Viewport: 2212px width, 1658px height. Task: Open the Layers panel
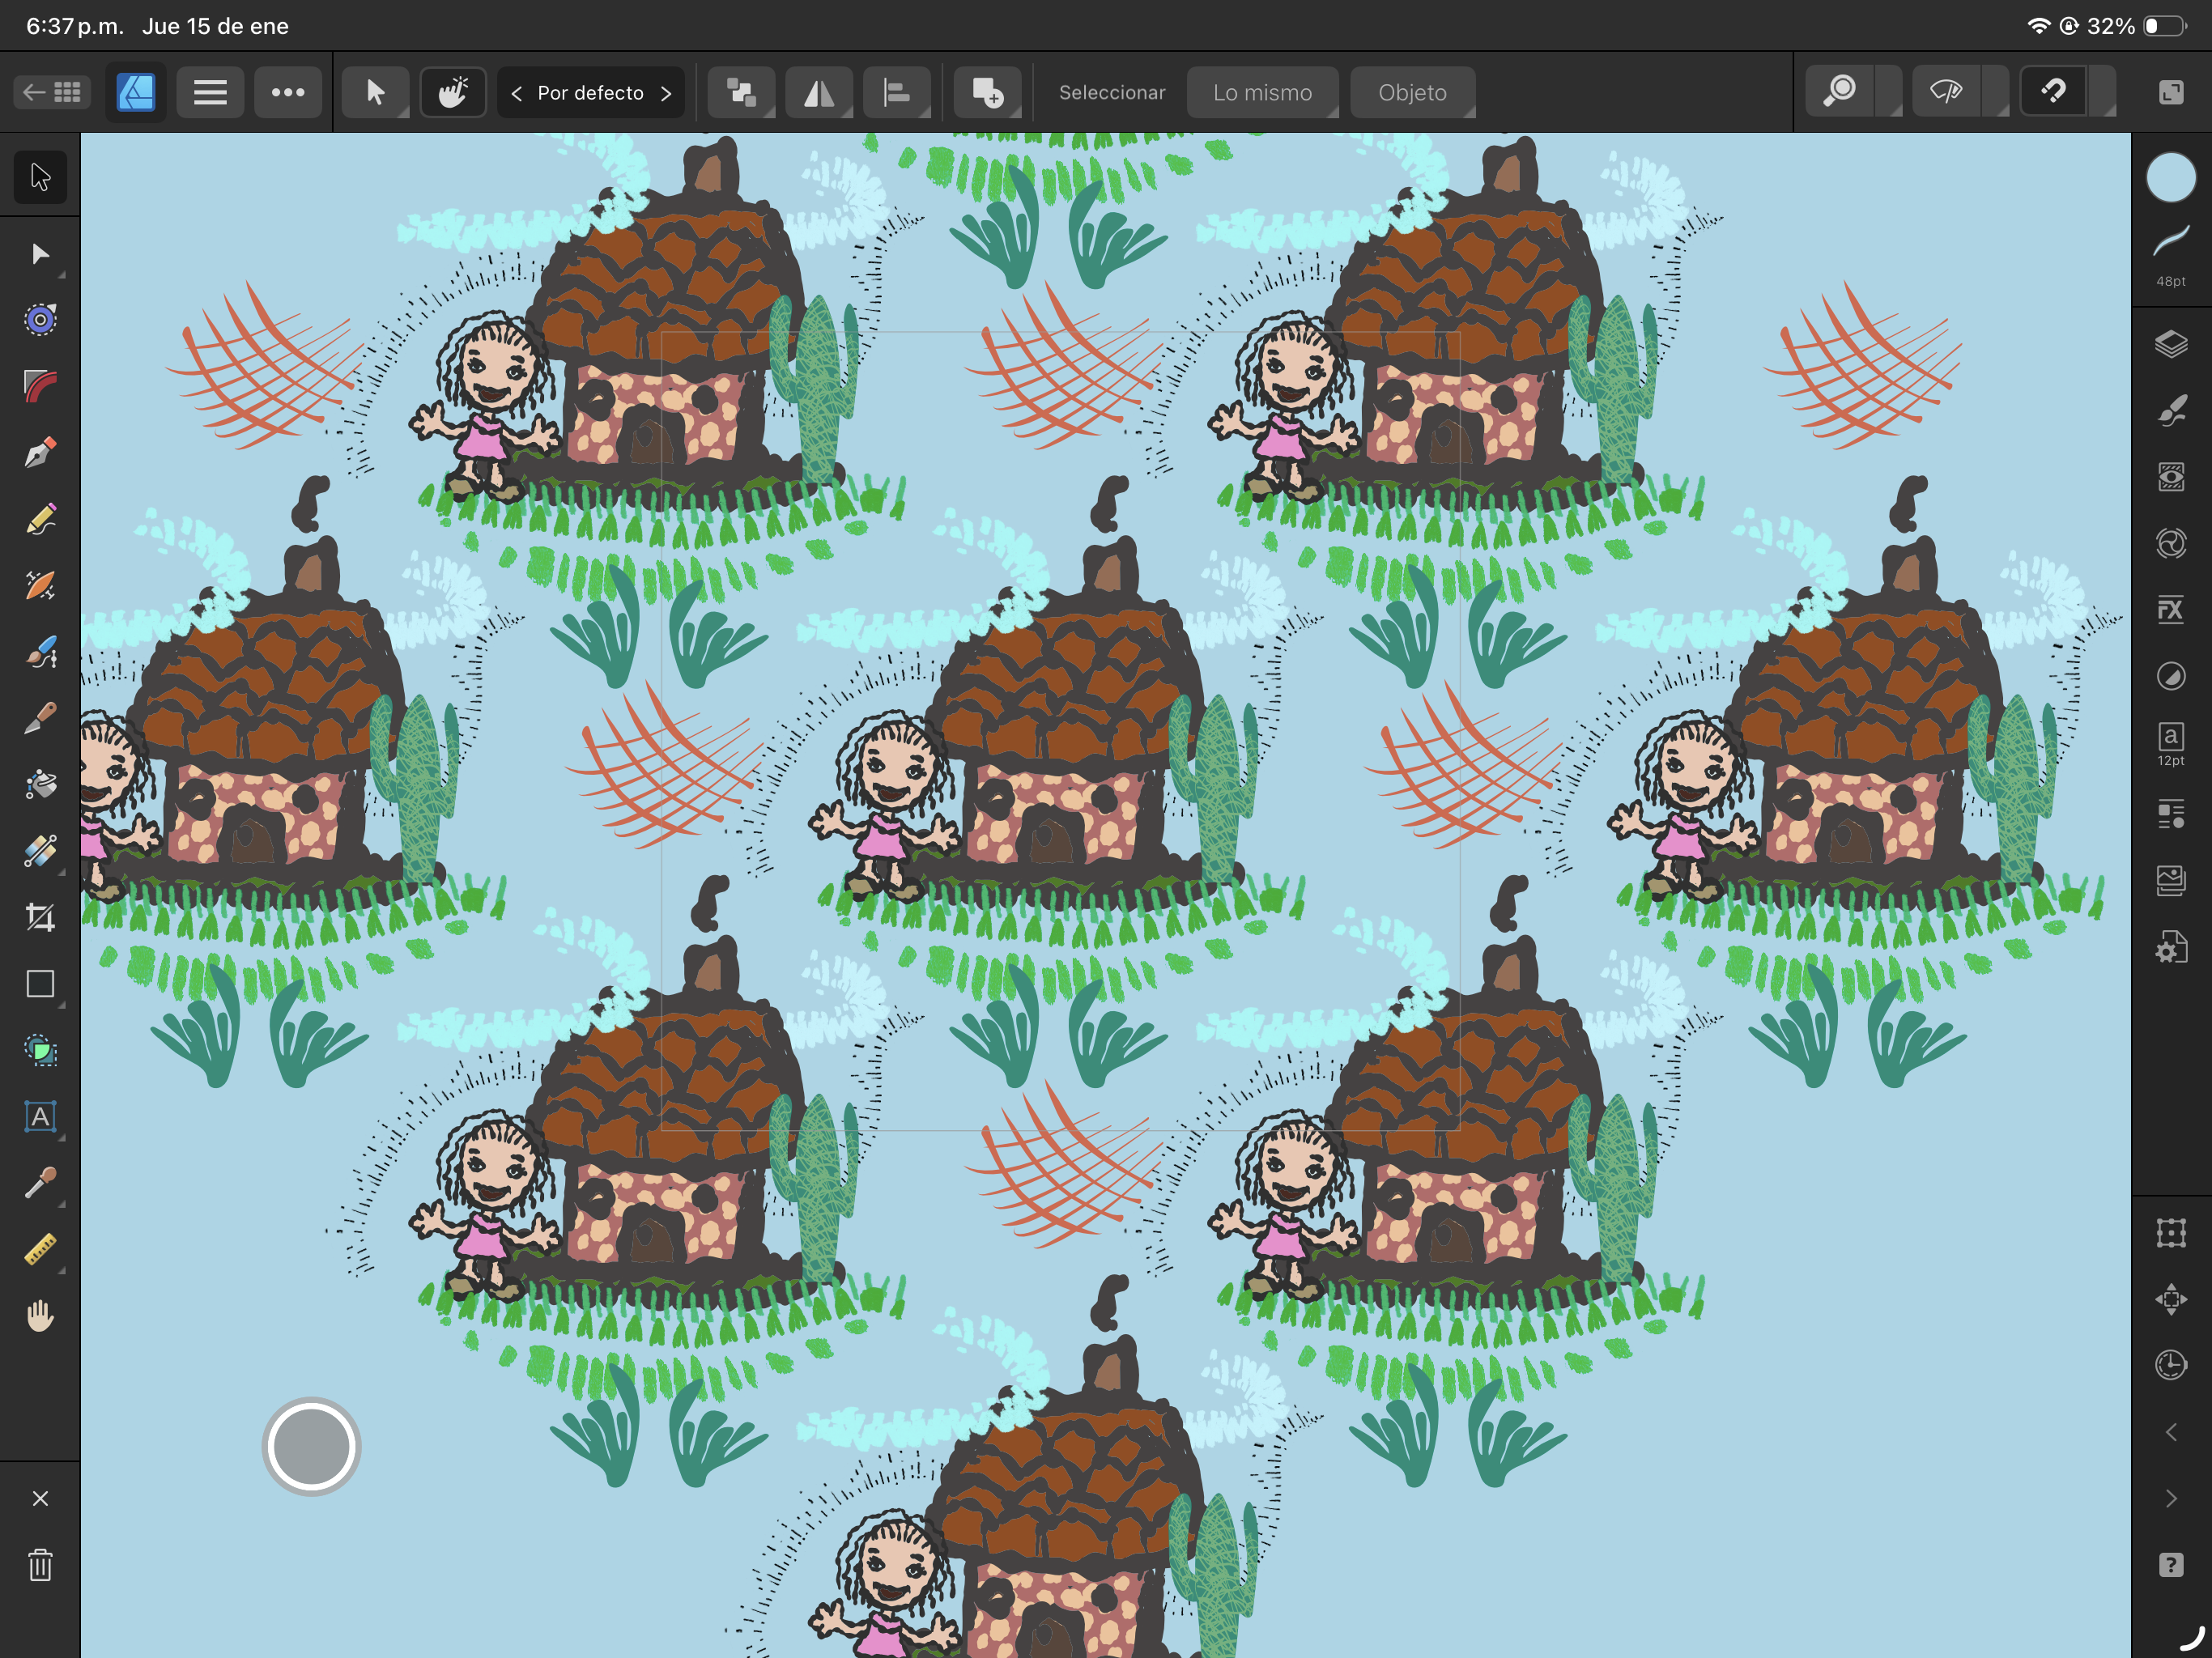point(2171,344)
